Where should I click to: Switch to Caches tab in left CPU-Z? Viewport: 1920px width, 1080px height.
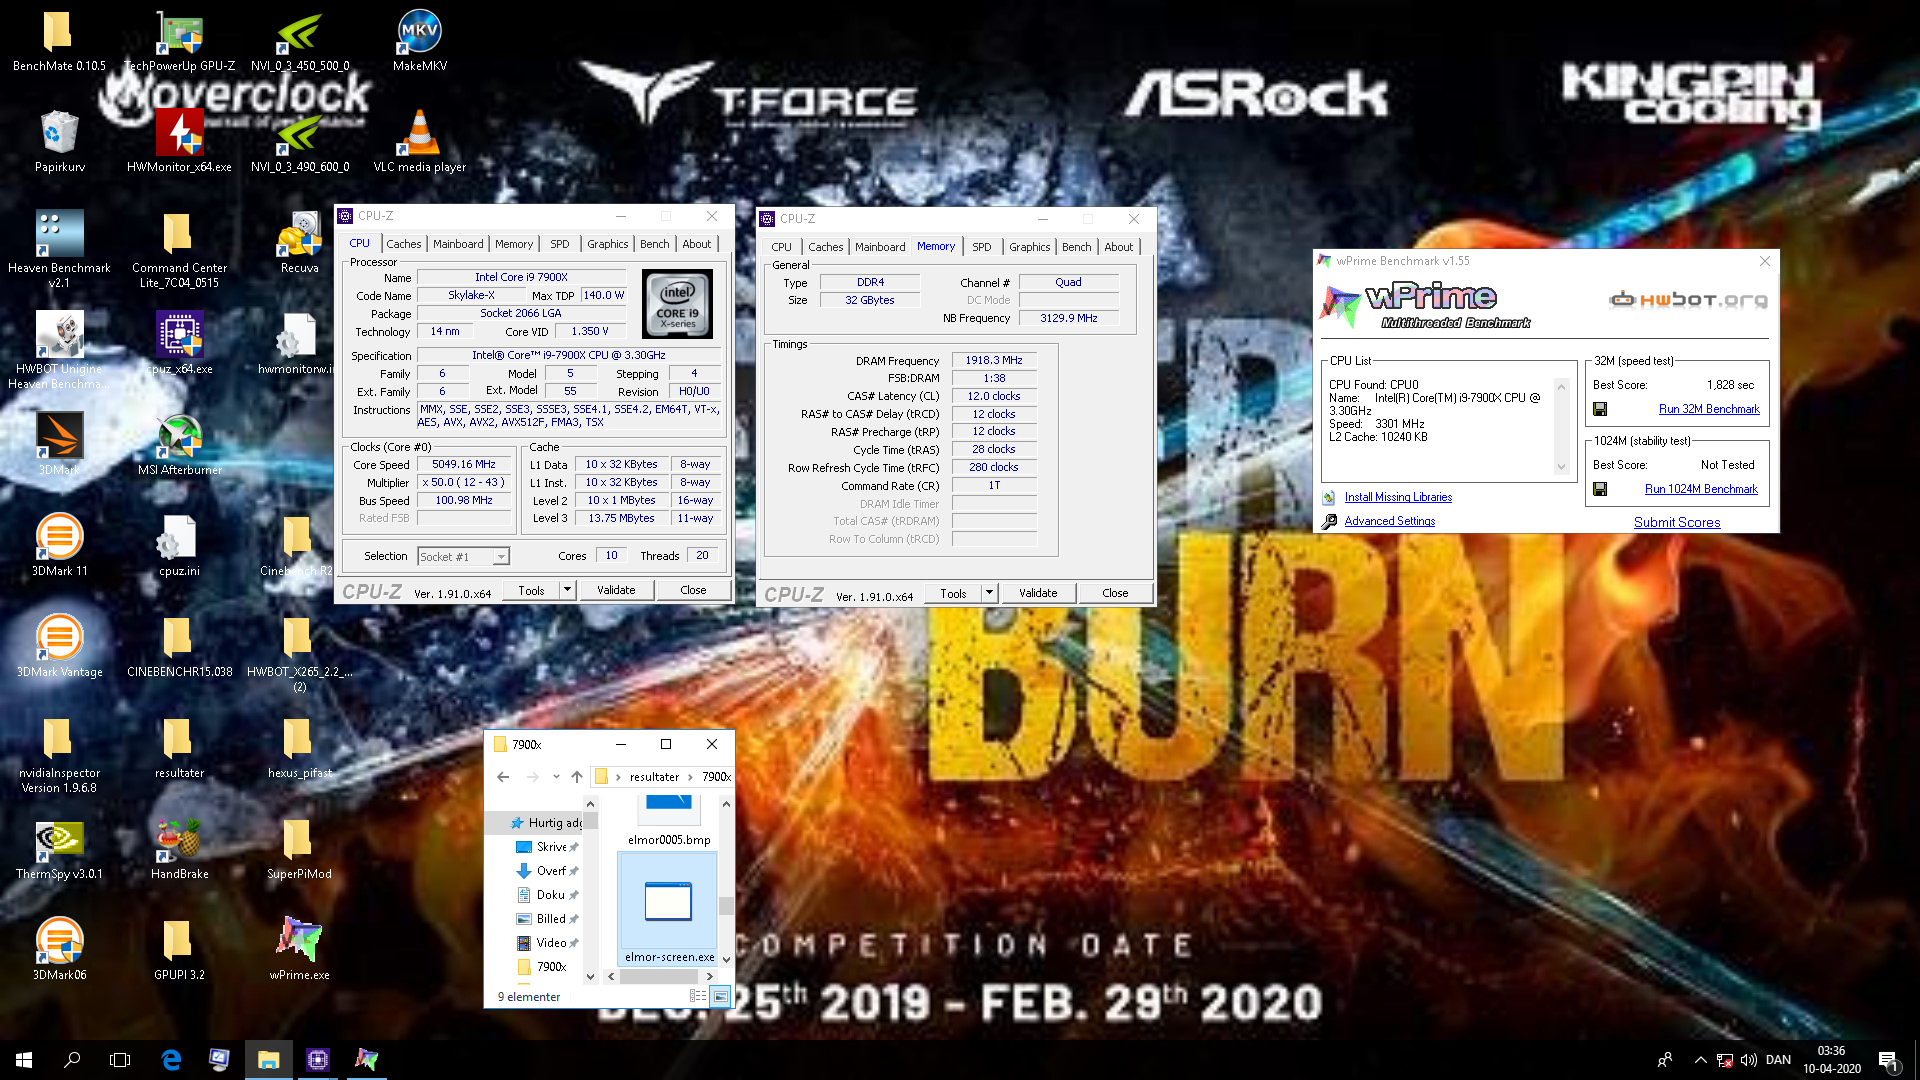[x=404, y=244]
